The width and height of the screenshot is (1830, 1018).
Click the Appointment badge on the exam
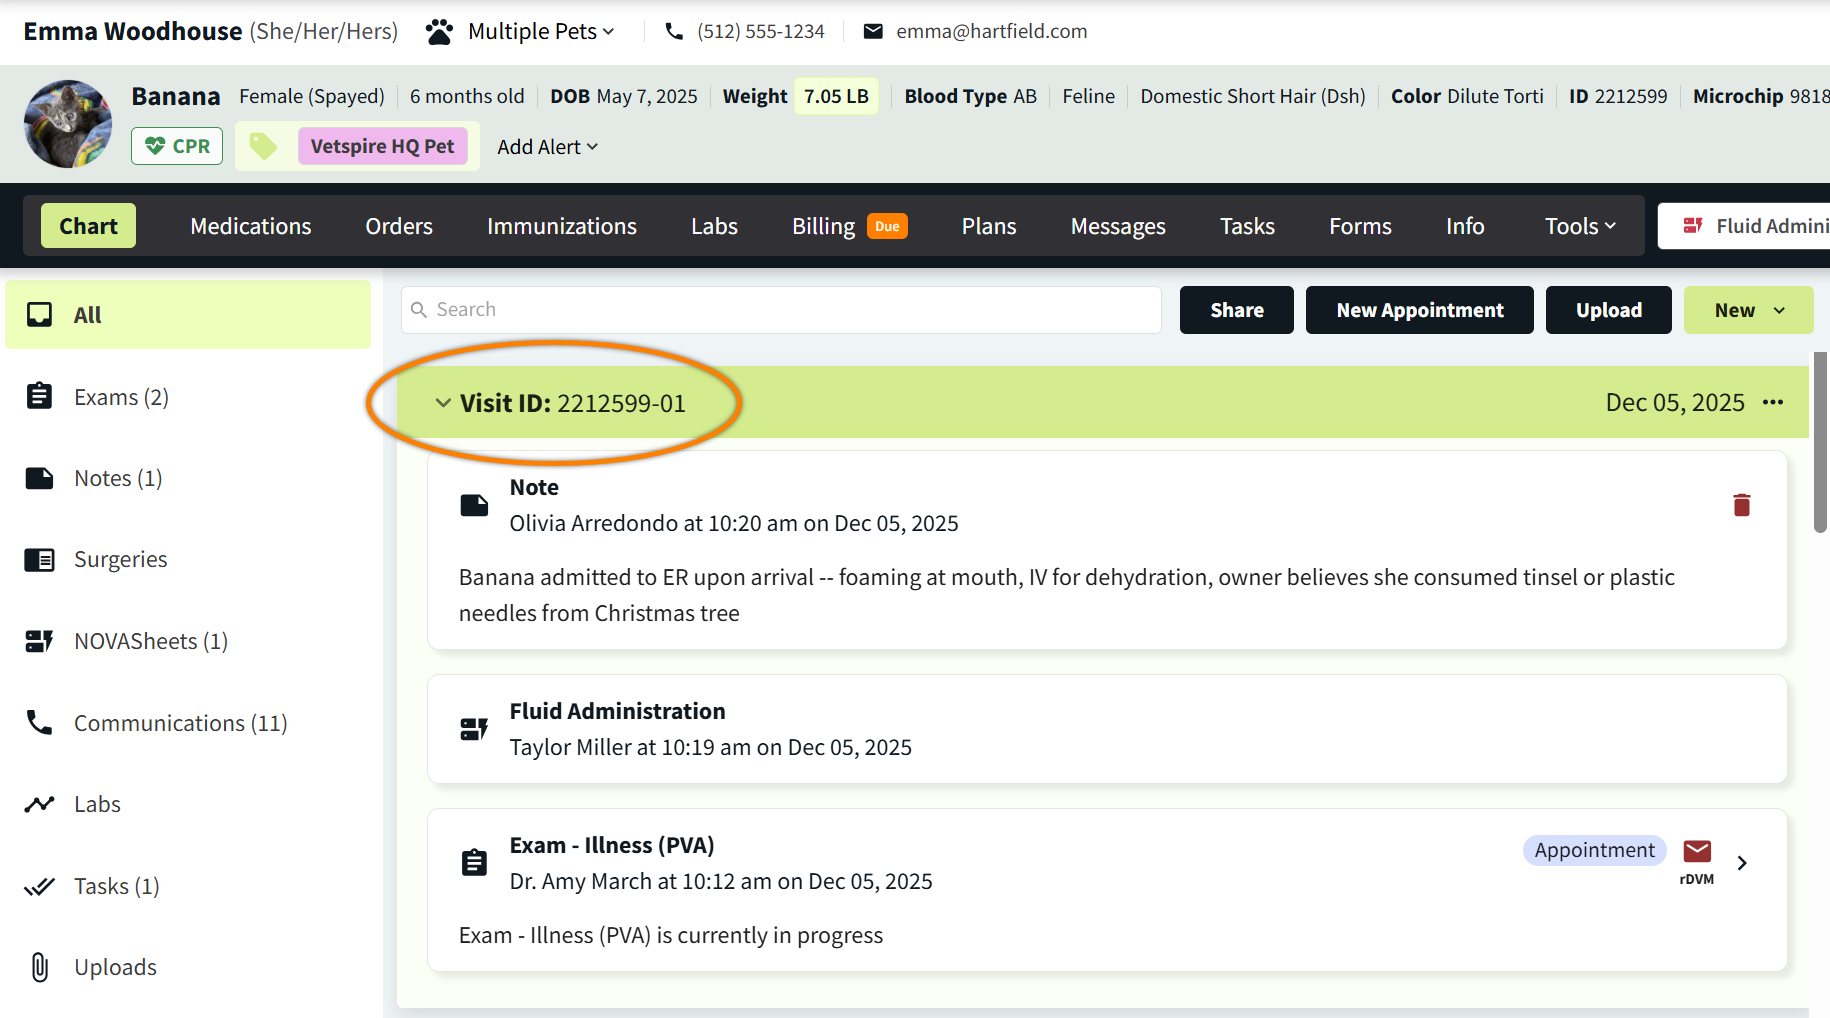coord(1594,850)
